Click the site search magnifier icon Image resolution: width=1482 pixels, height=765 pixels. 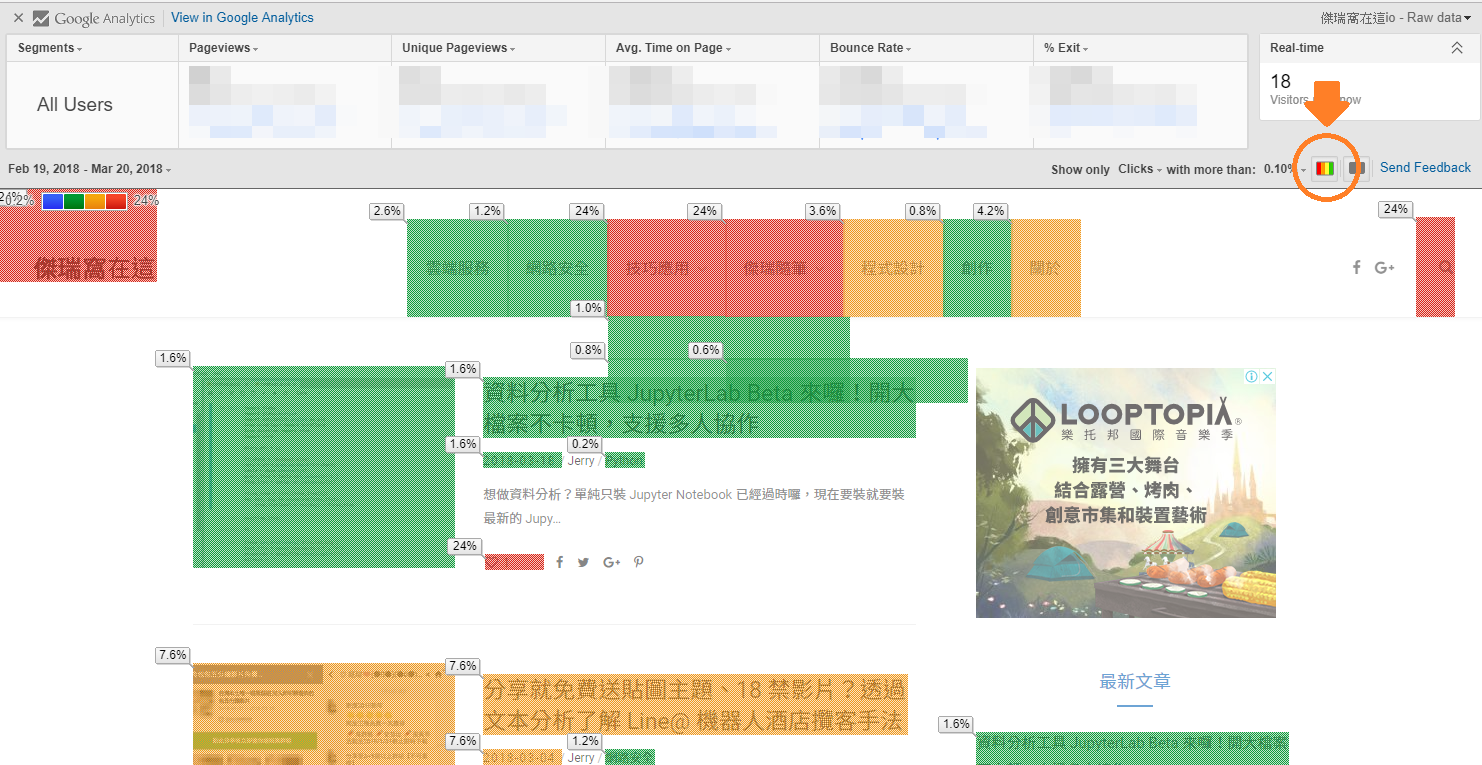(1446, 267)
